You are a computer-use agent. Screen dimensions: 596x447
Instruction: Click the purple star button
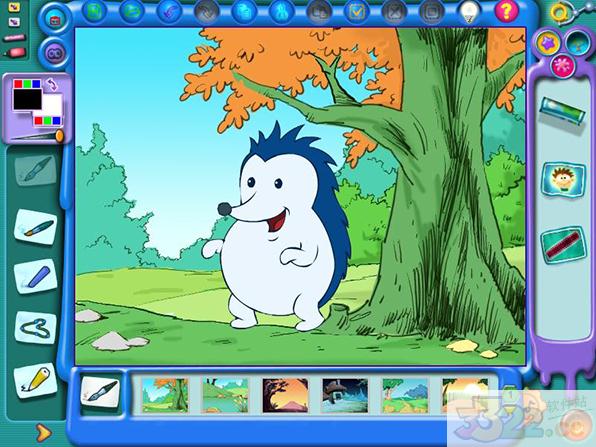pyautogui.click(x=548, y=43)
